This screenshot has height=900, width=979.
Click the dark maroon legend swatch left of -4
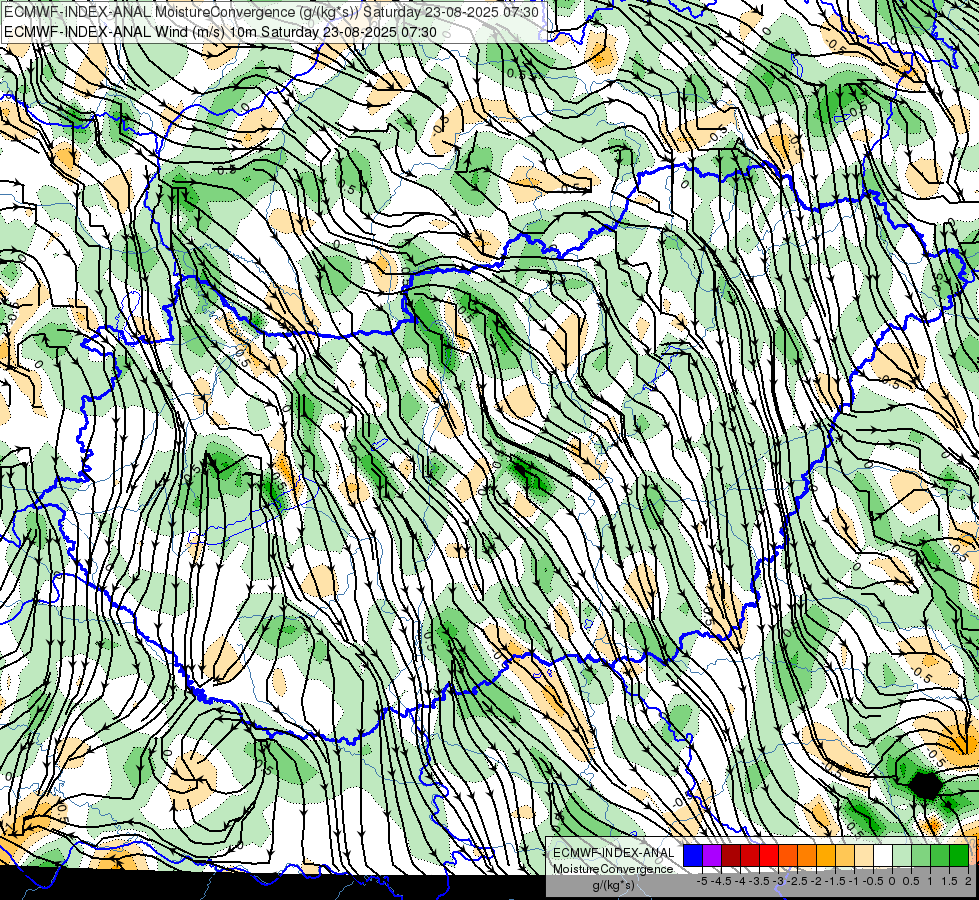coord(731,855)
